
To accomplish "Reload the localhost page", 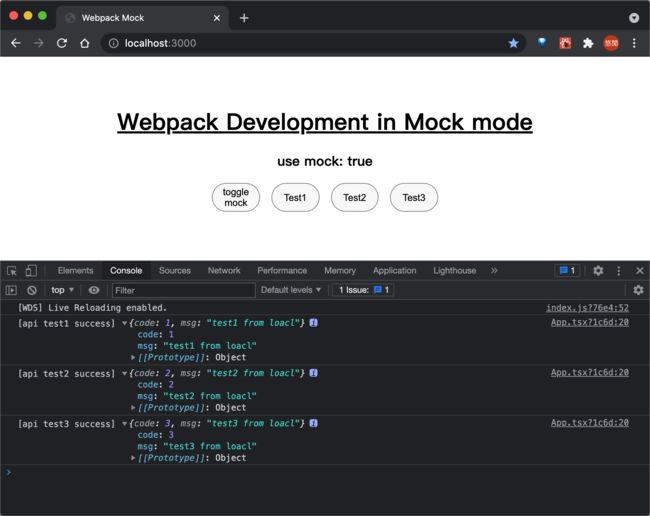I will 62,43.
